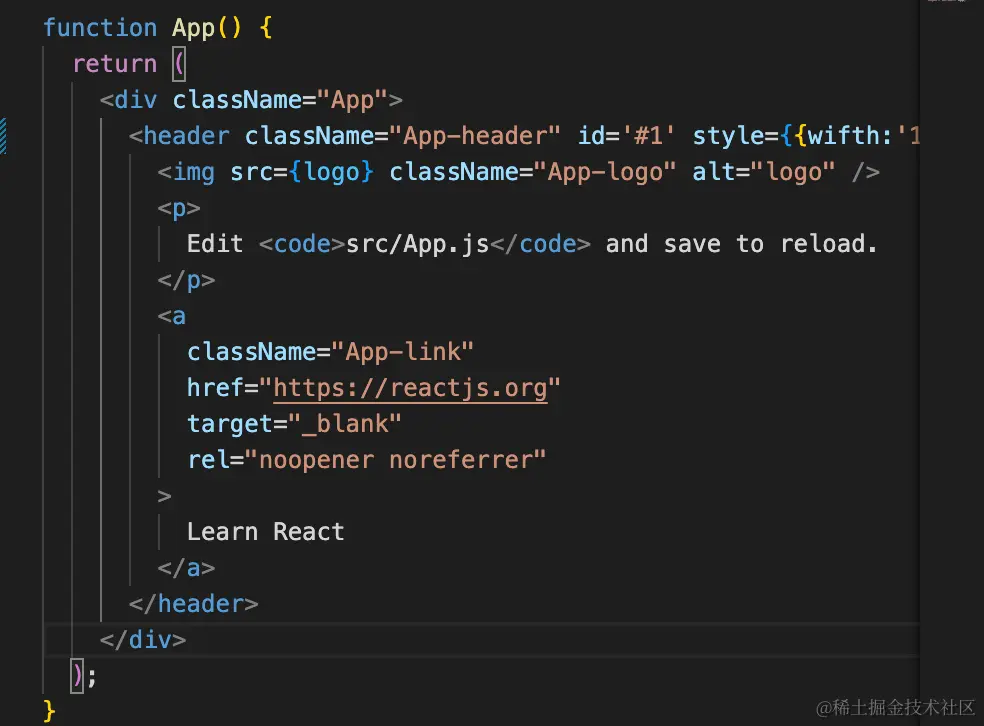Image resolution: width=984 pixels, height=726 pixels.
Task: Click the className="App-link" attribute
Action: click(330, 352)
